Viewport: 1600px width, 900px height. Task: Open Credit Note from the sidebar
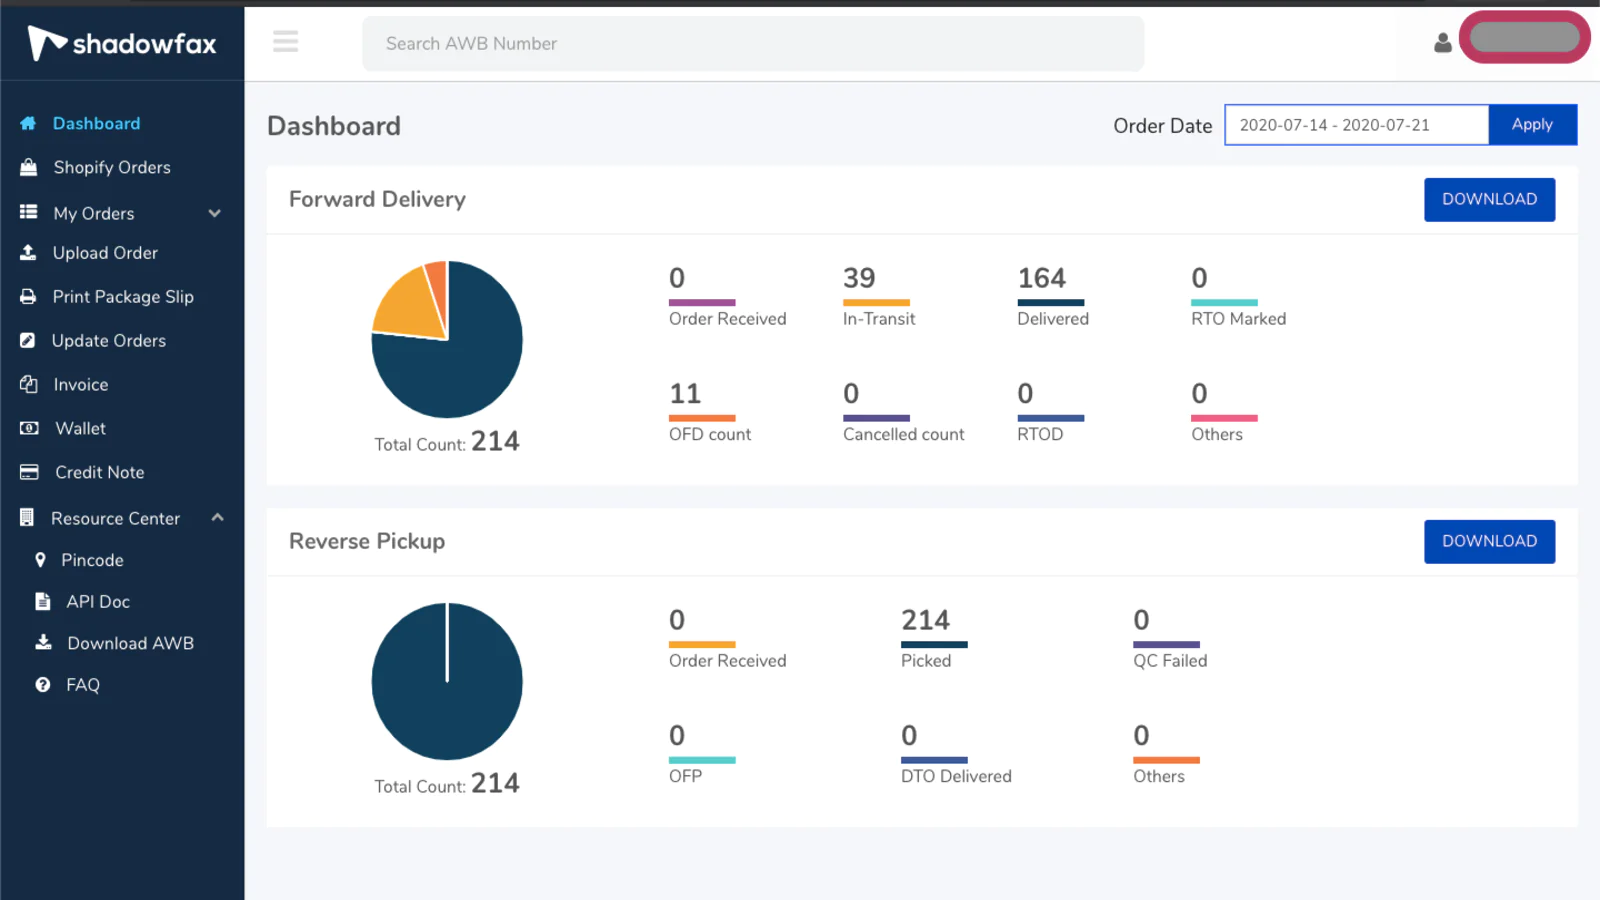pos(27,472)
